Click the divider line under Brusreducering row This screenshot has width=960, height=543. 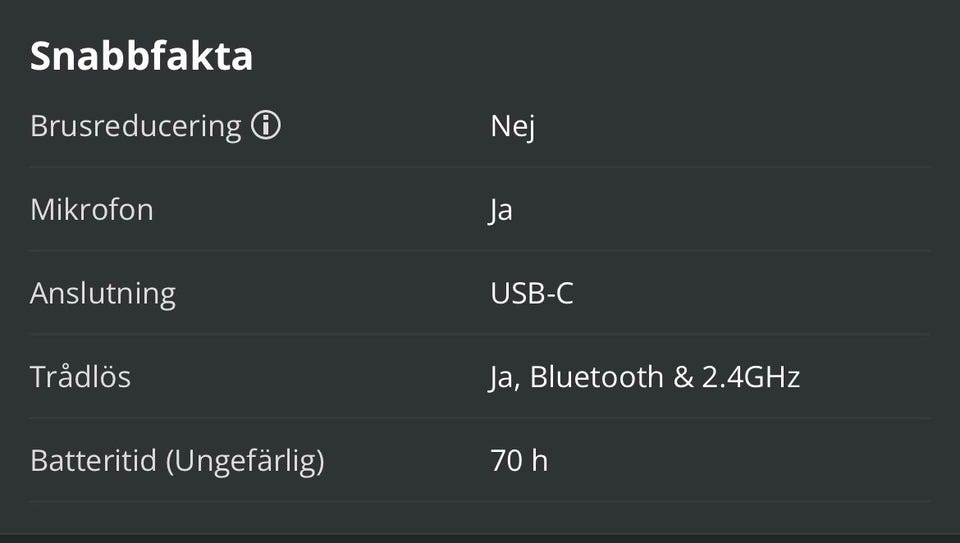click(480, 167)
